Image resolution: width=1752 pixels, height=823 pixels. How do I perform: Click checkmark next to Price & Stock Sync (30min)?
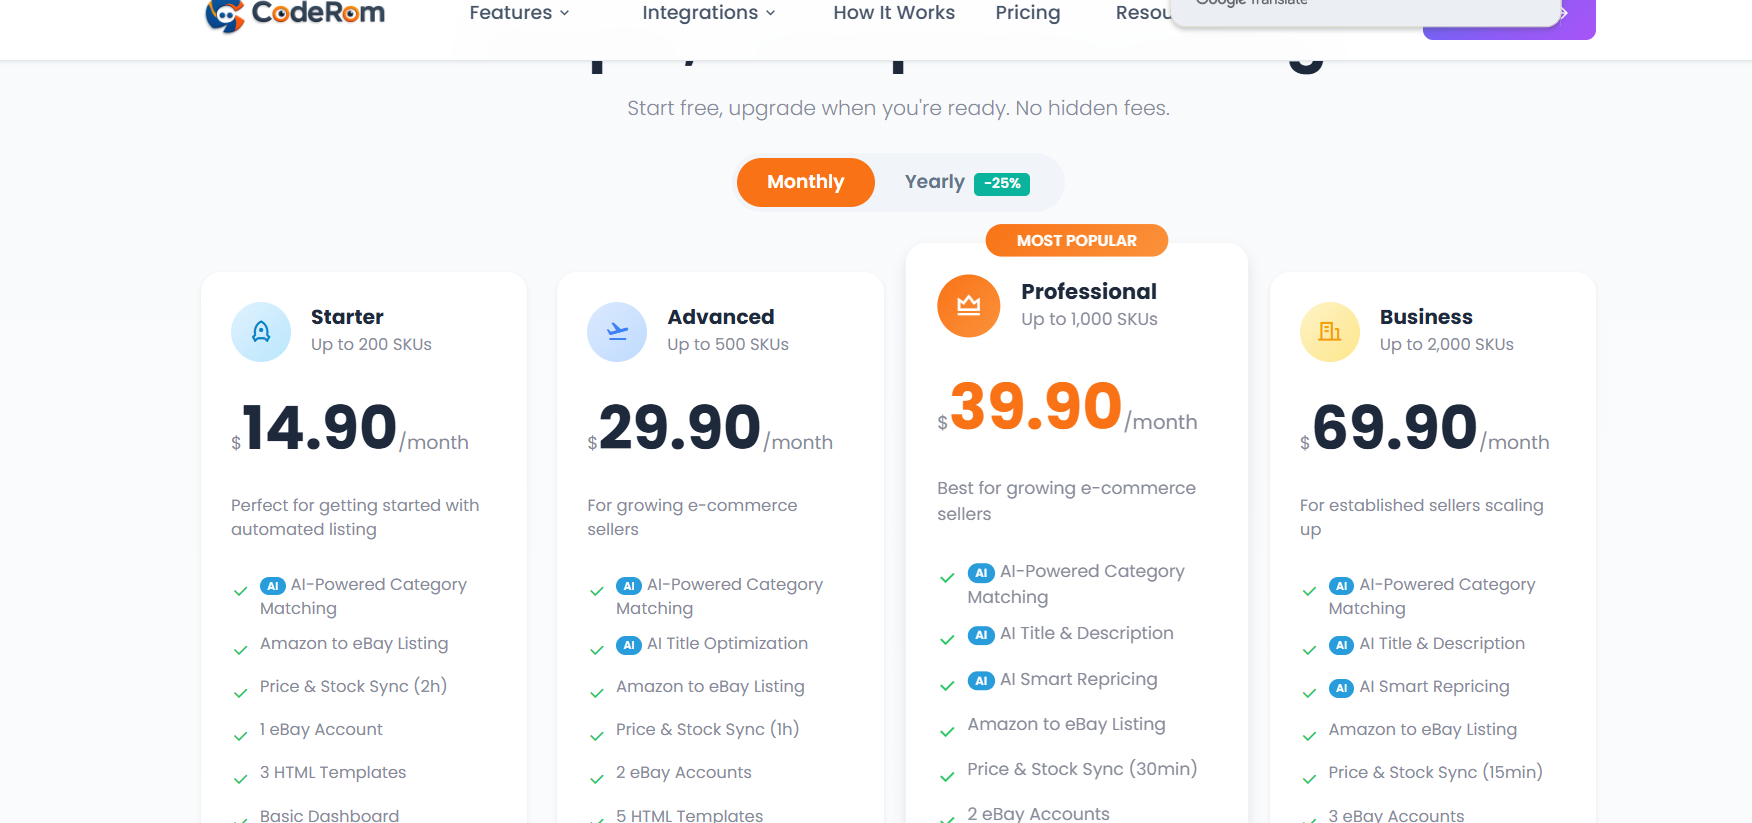[947, 776]
